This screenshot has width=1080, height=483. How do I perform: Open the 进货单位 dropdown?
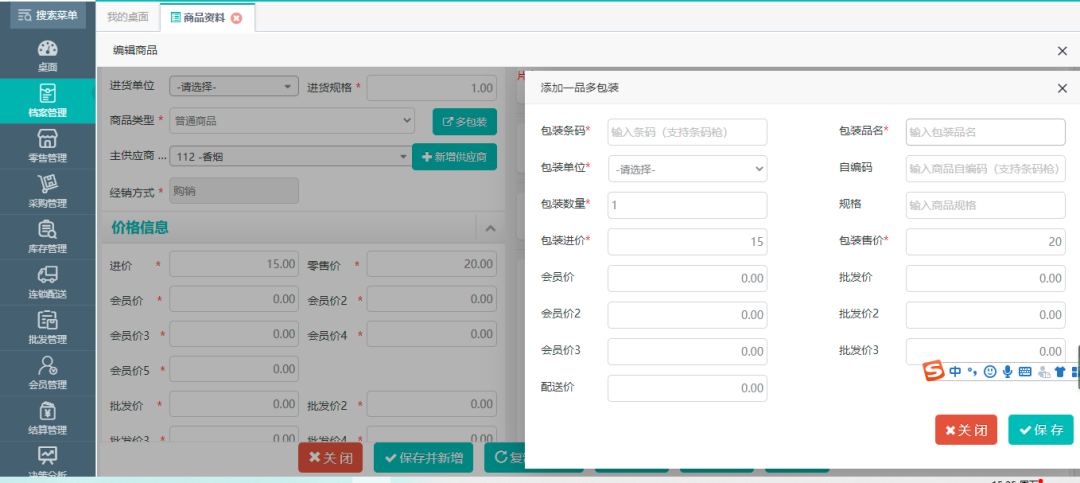pyautogui.click(x=234, y=87)
